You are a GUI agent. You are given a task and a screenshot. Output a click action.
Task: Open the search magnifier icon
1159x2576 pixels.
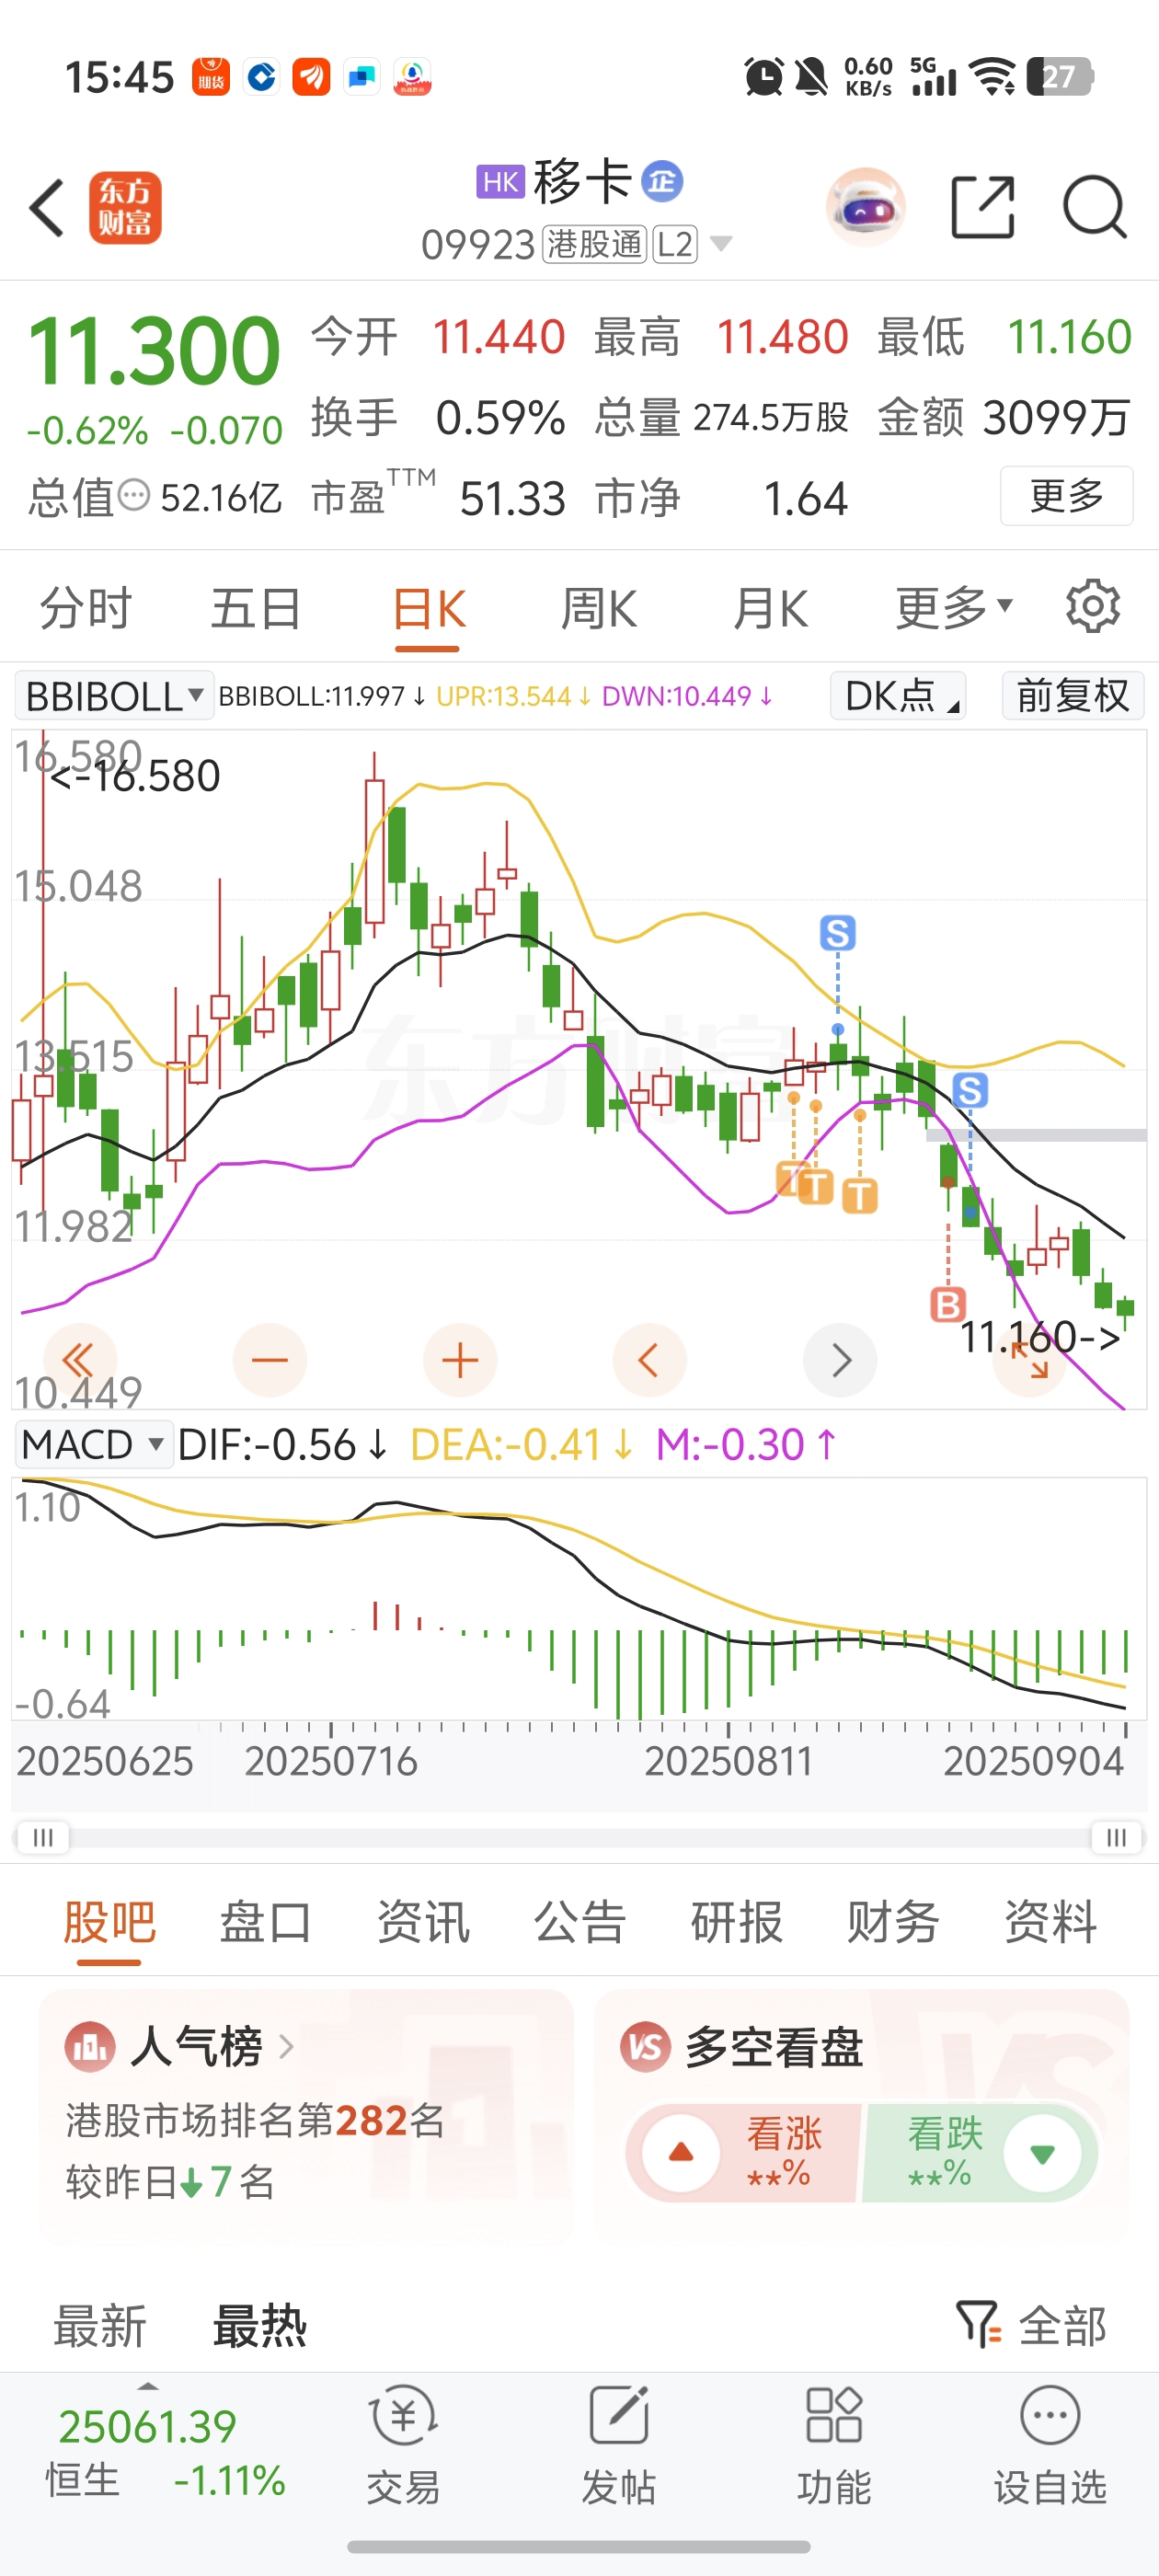(x=1094, y=207)
